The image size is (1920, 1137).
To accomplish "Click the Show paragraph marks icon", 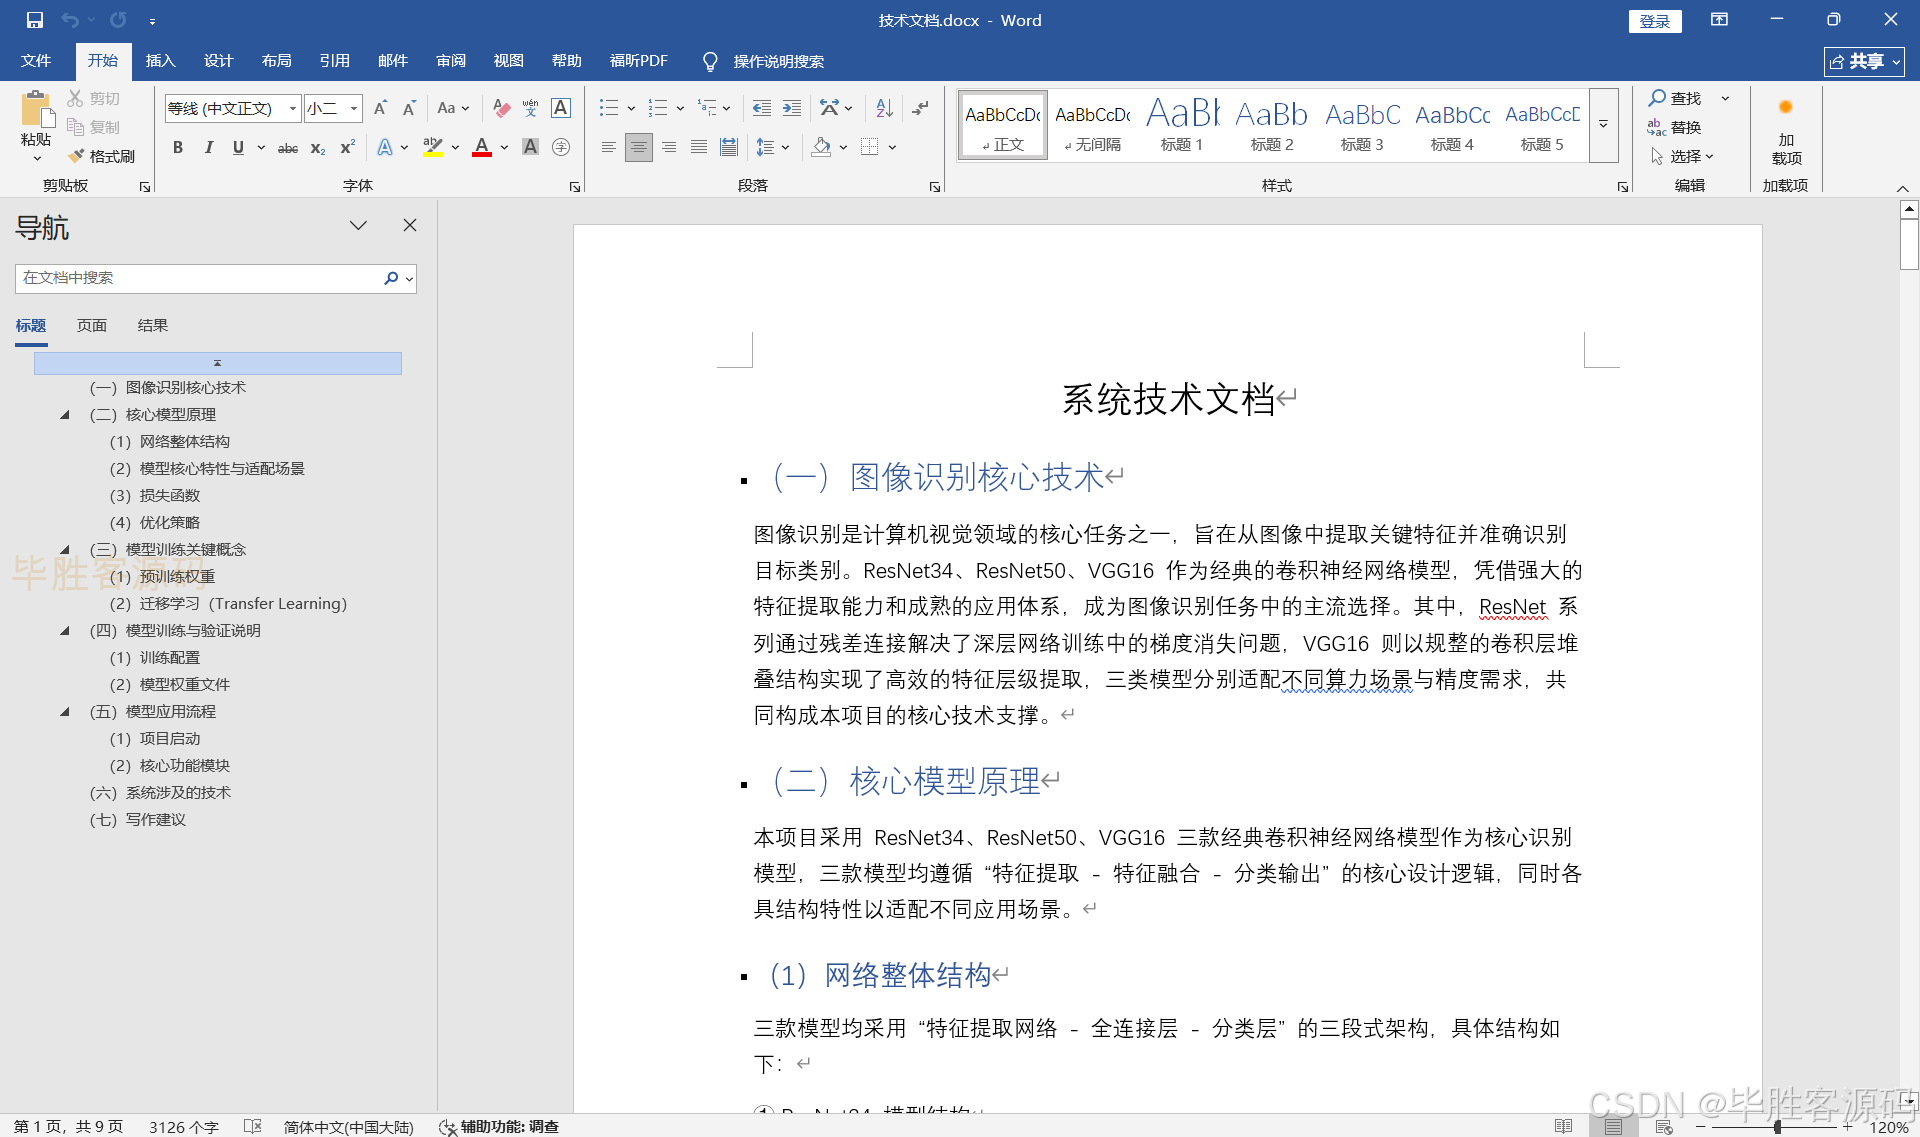I will tap(921, 108).
